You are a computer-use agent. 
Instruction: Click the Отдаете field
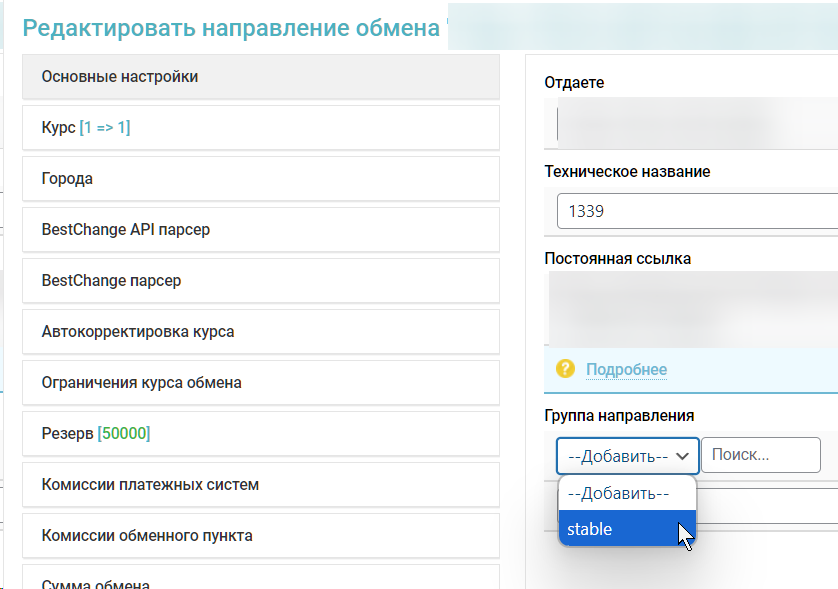696,124
